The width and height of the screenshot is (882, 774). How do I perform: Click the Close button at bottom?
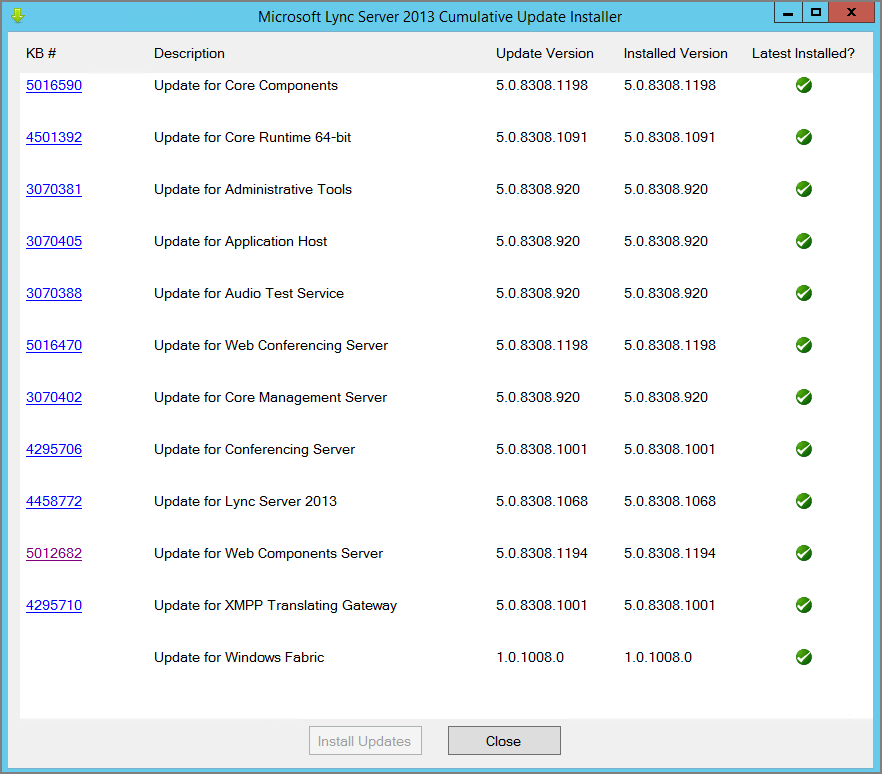504,741
